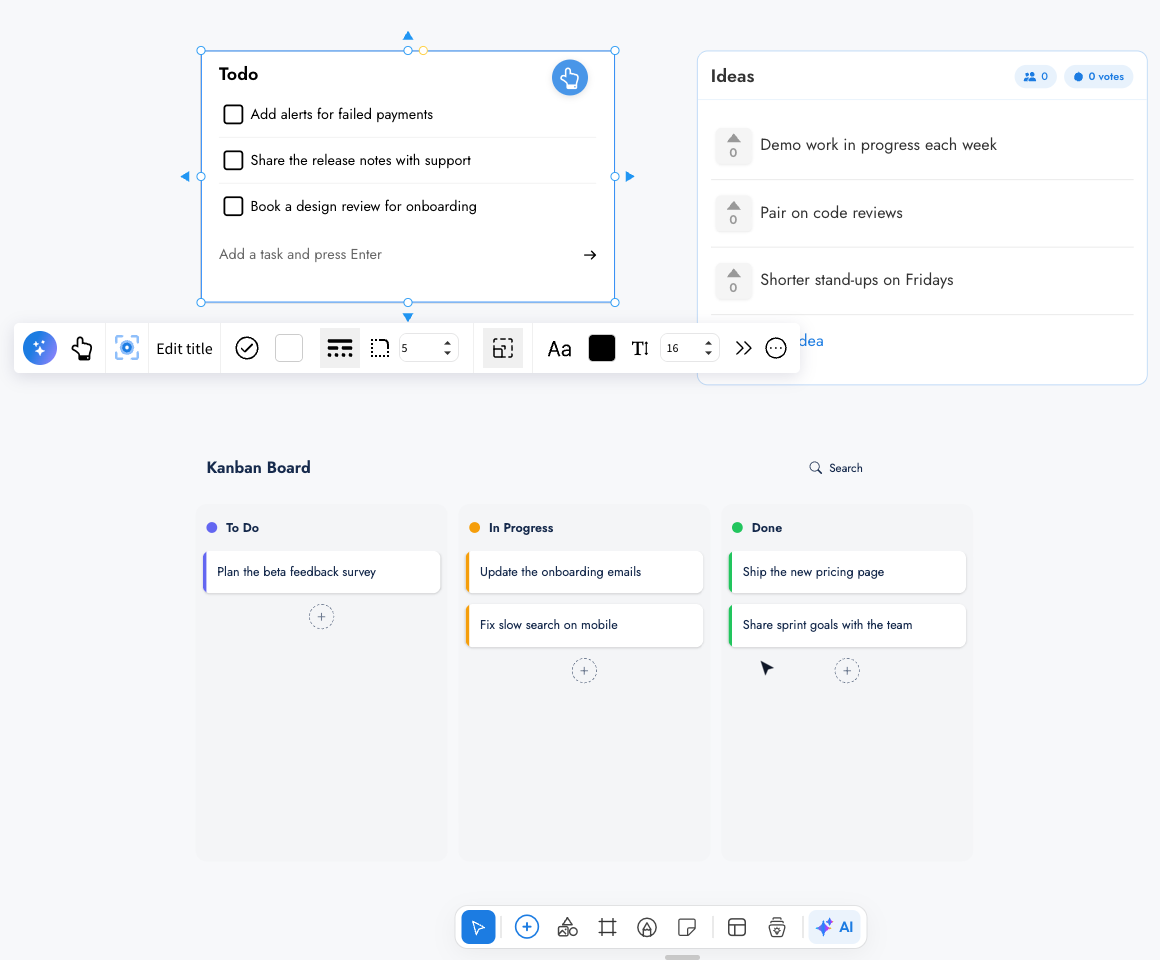This screenshot has width=1160, height=960.
Task: Open Share sprint goals with the team card
Action: 847,625
